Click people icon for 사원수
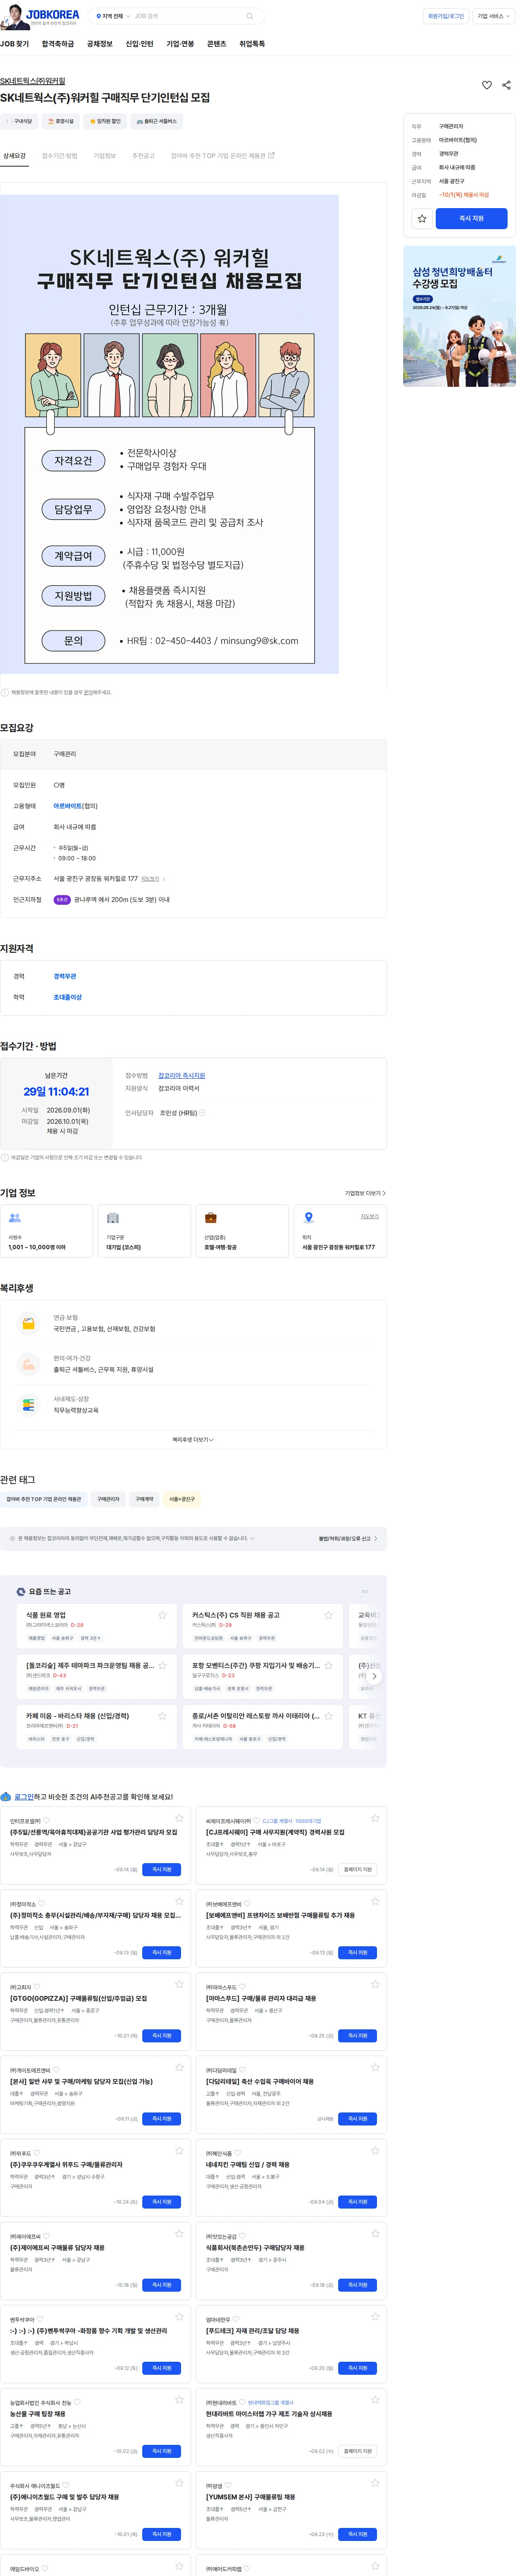 click(x=15, y=1217)
